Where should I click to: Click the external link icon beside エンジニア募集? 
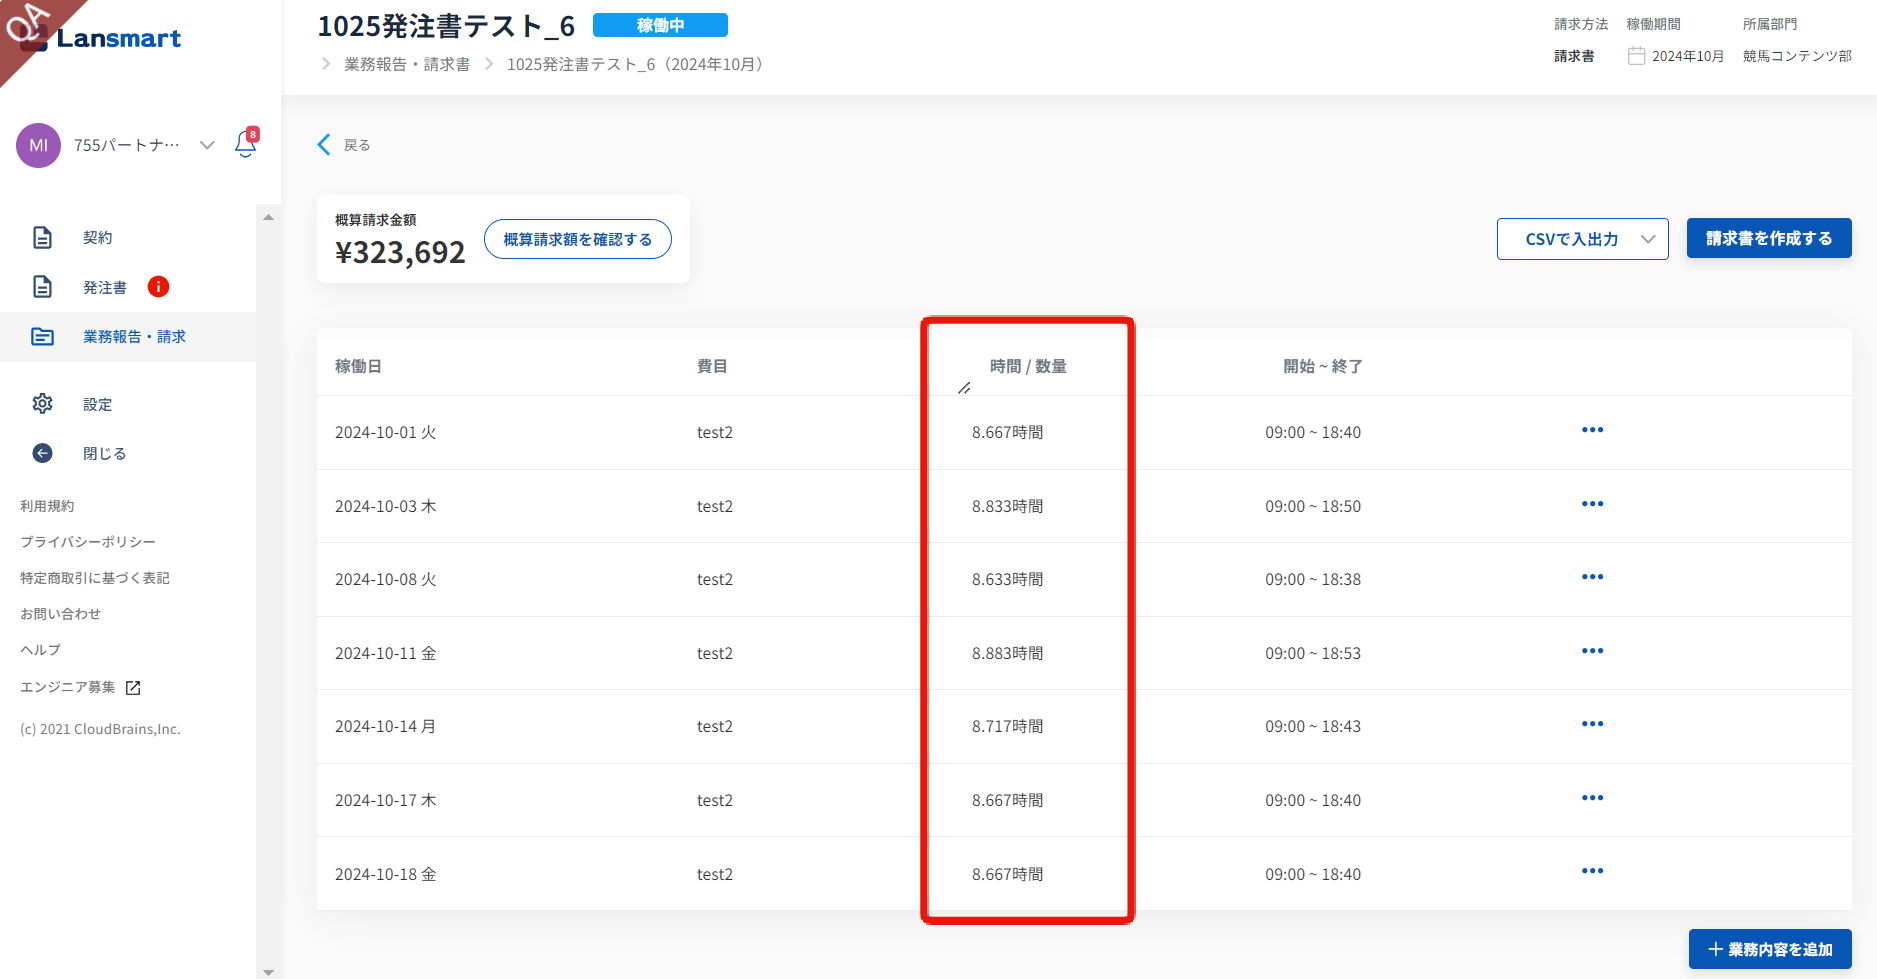(x=133, y=687)
